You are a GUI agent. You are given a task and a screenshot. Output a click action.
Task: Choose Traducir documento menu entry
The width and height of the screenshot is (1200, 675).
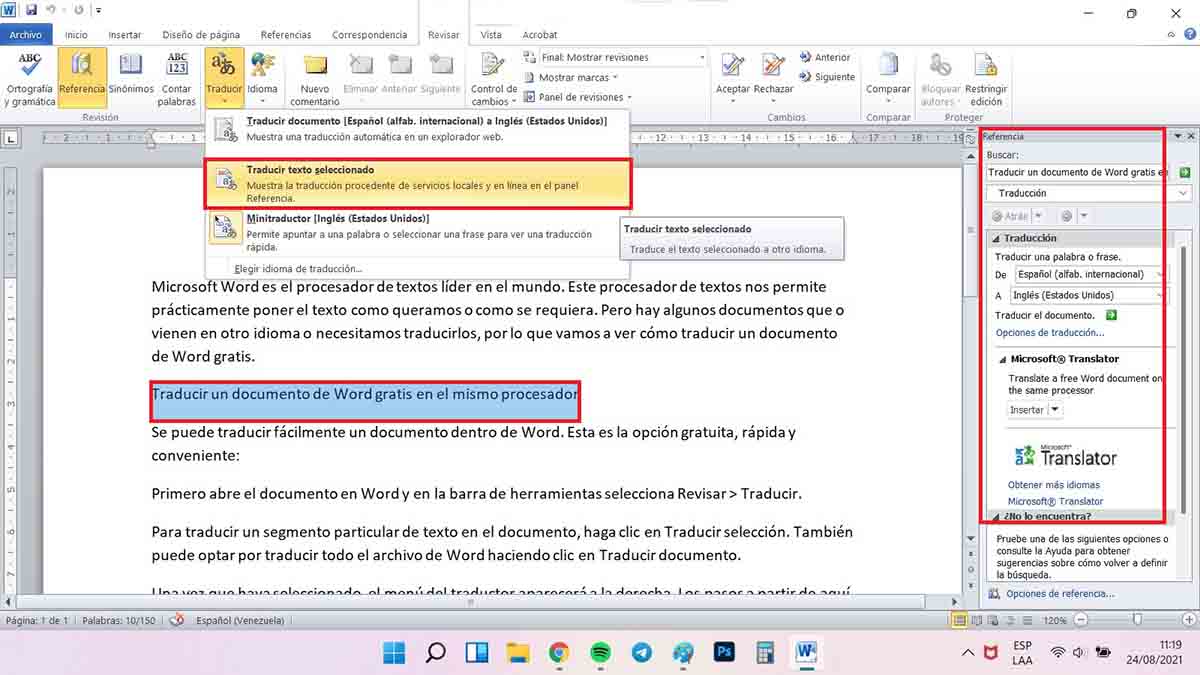[417, 129]
